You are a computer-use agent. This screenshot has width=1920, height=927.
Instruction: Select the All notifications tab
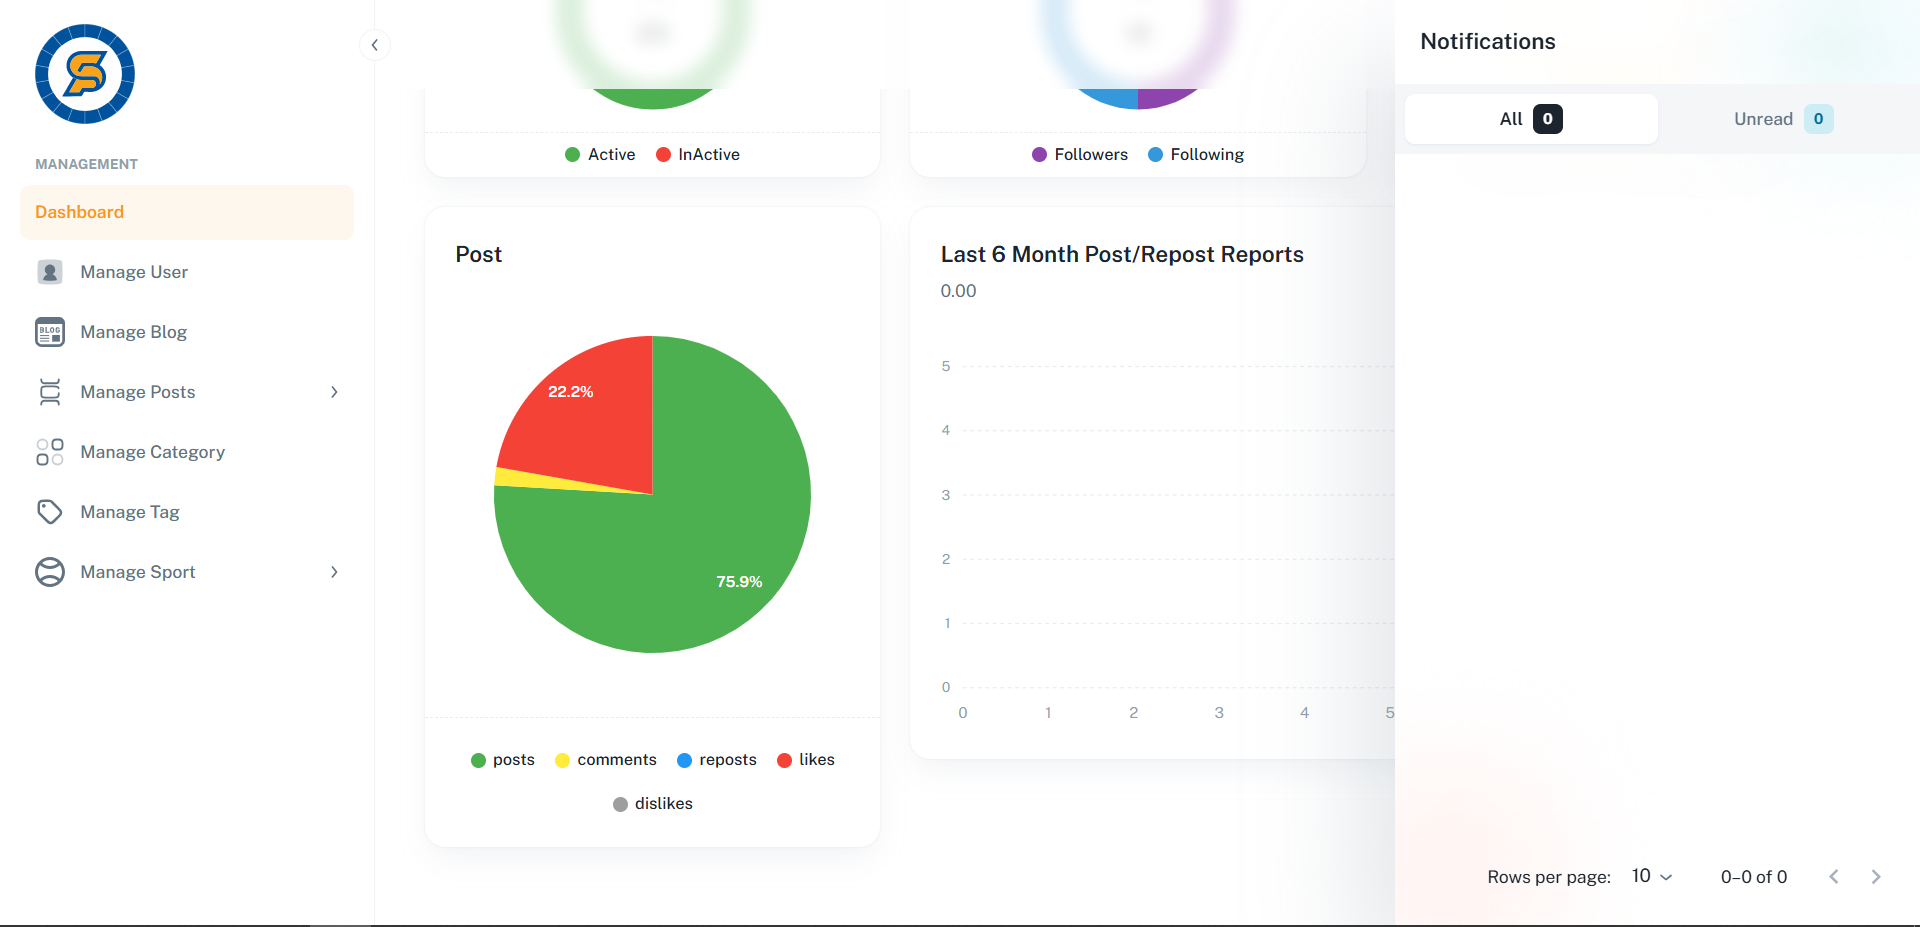[x=1530, y=119]
